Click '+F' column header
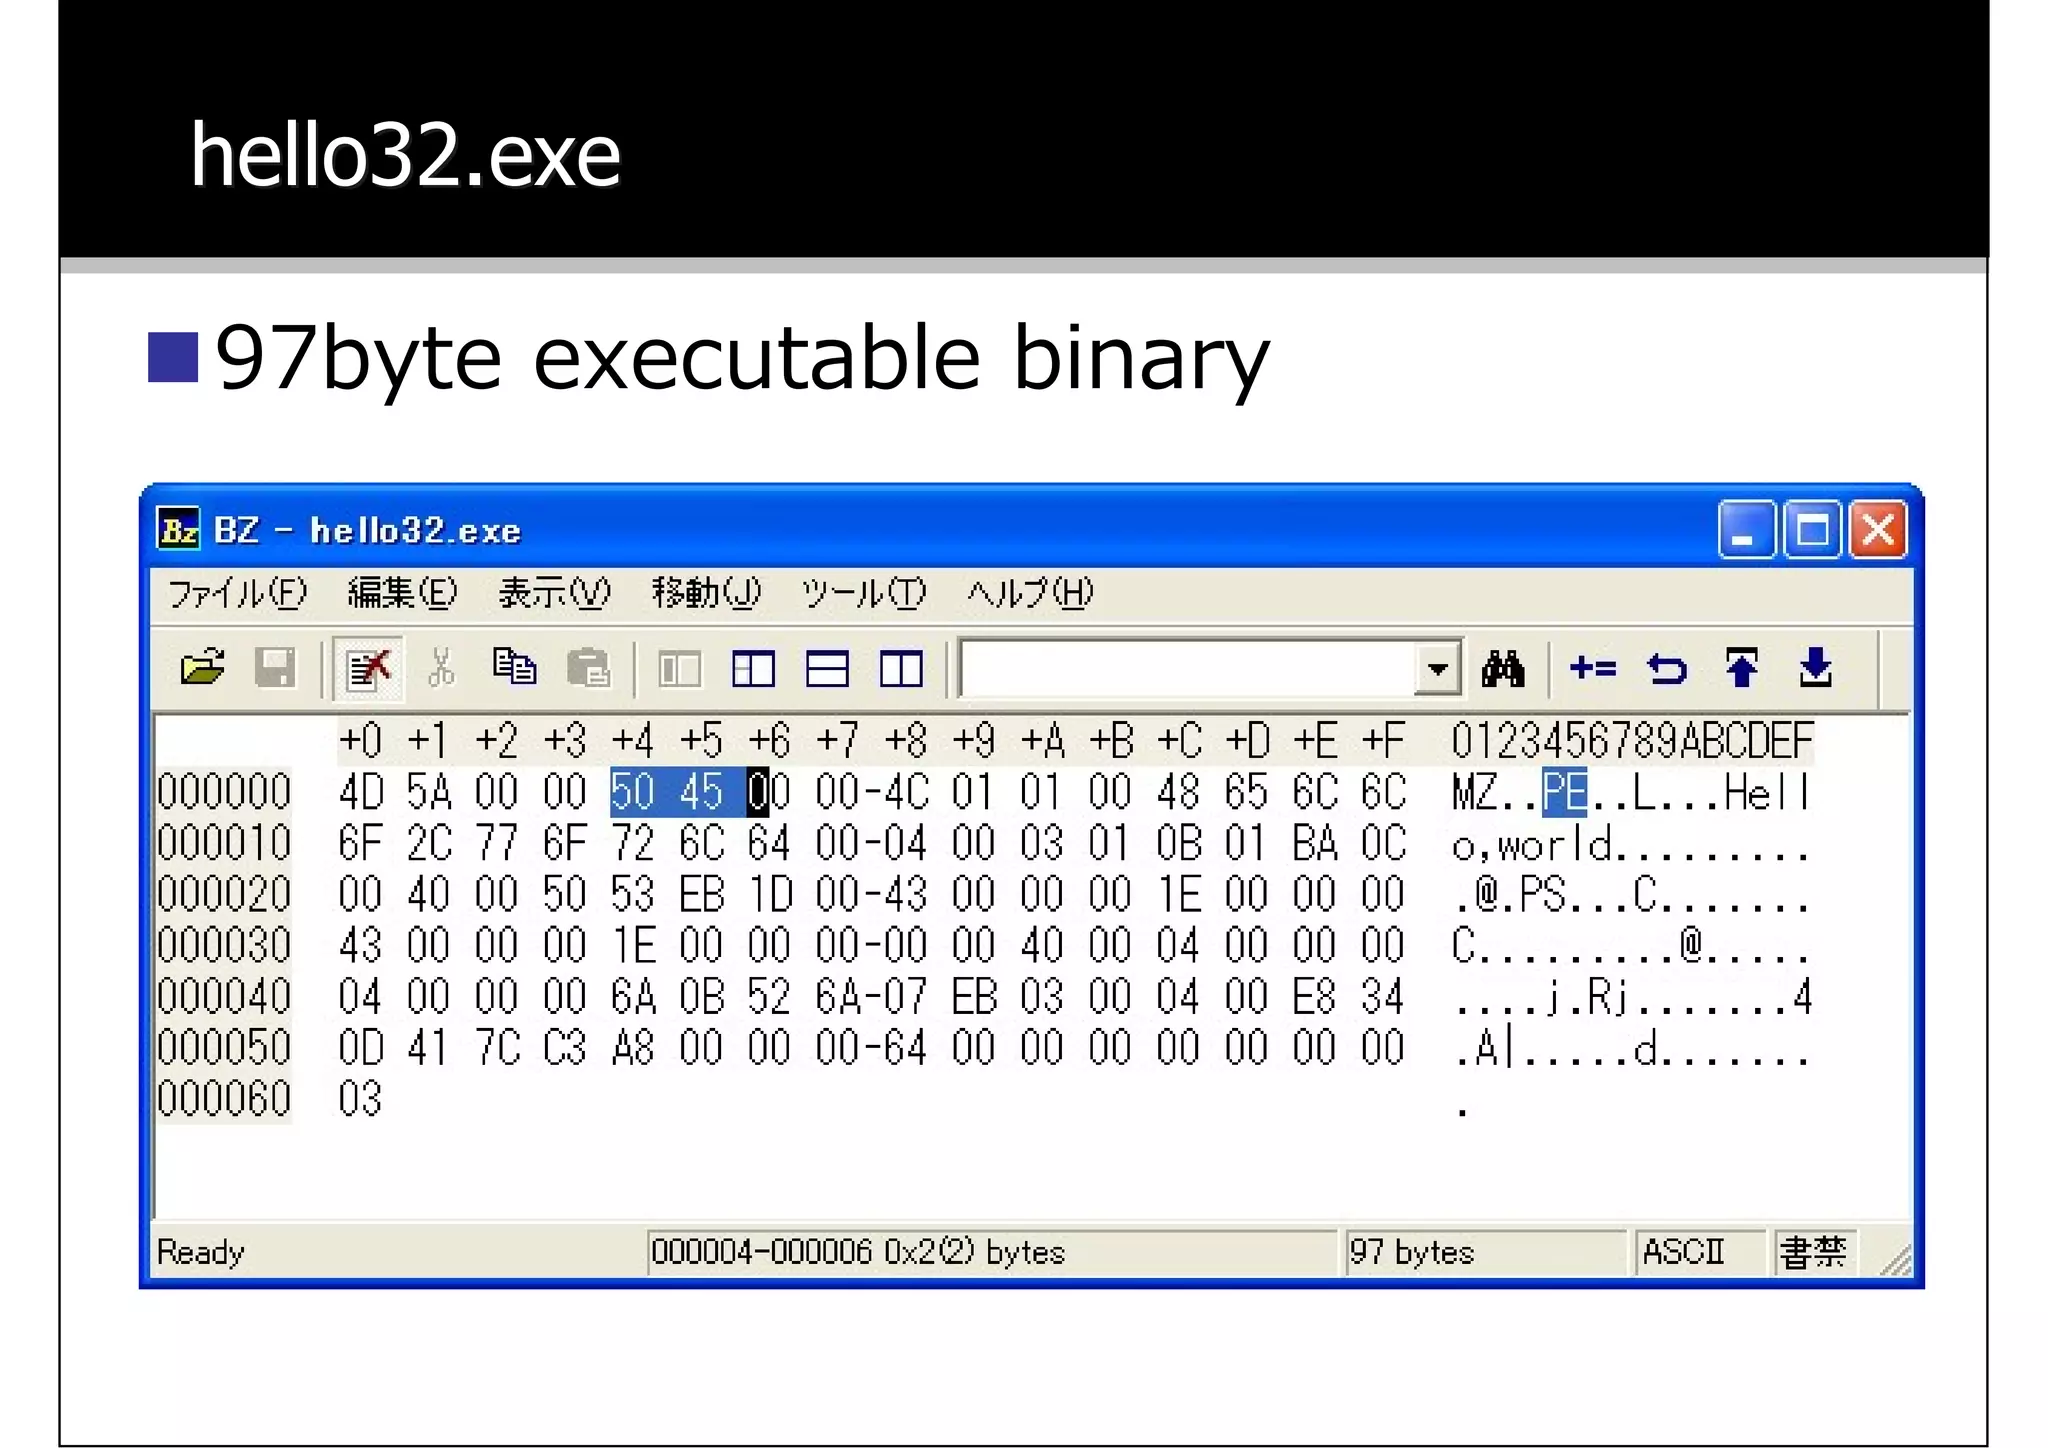Viewport: 2048px width, 1448px height. point(1384,741)
